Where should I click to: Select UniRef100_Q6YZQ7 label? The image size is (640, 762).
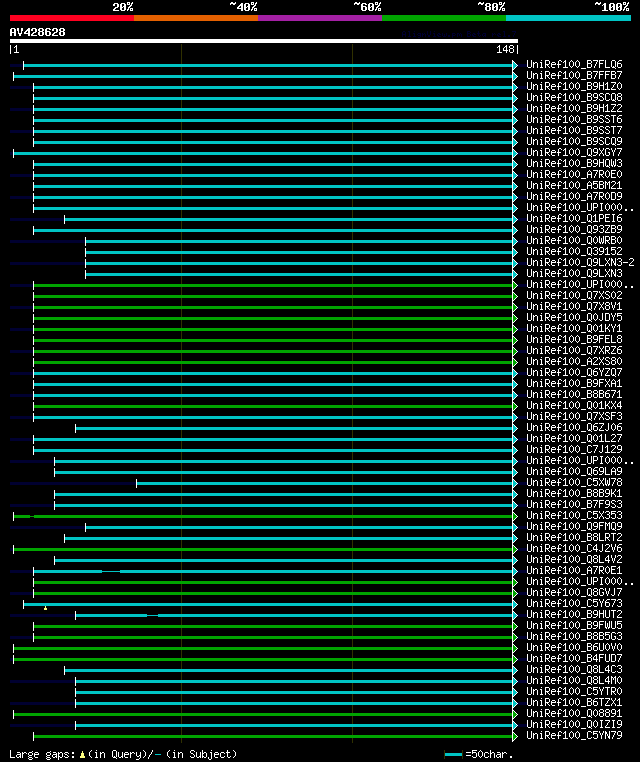574,373
